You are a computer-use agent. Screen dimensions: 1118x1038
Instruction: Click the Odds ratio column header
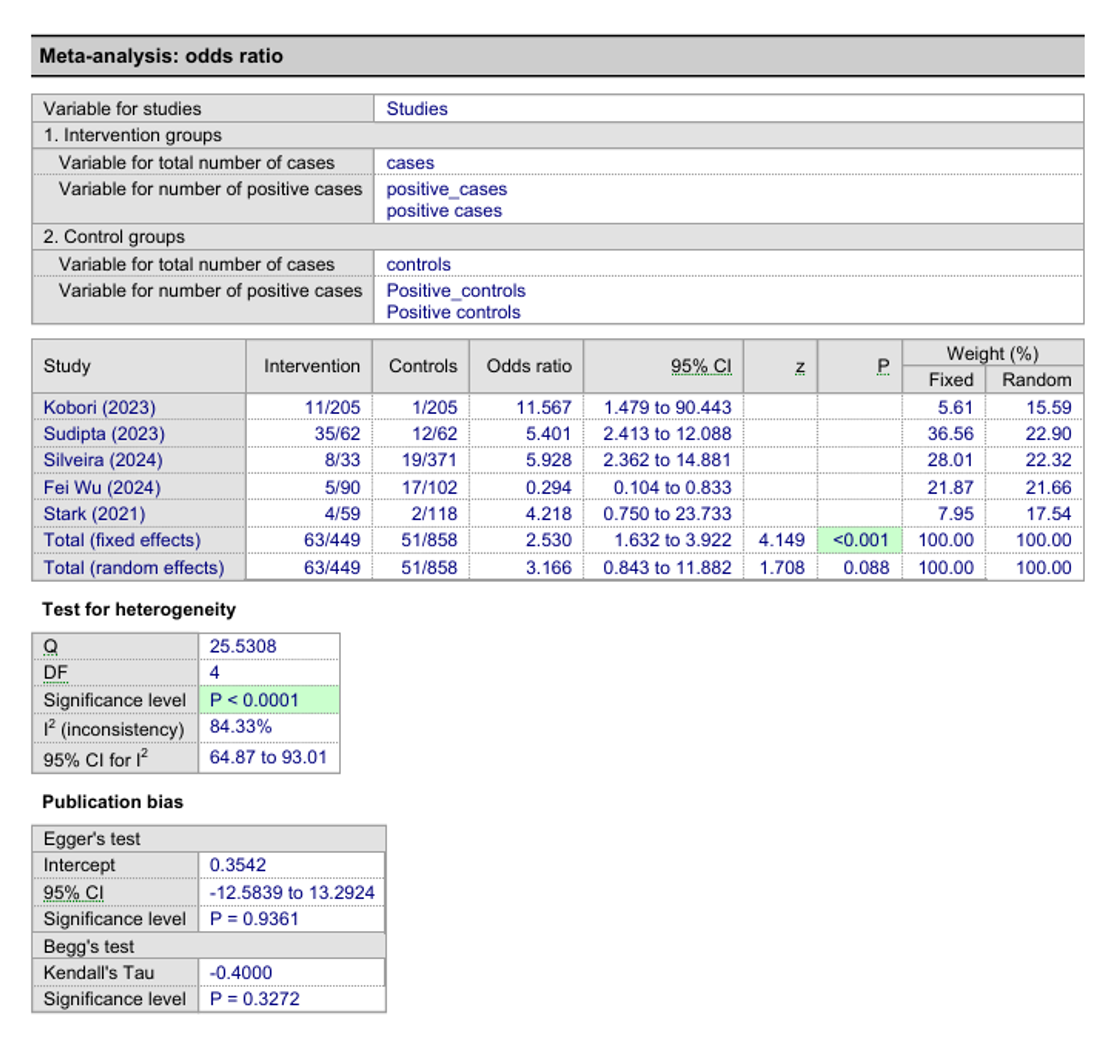pyautogui.click(x=528, y=366)
